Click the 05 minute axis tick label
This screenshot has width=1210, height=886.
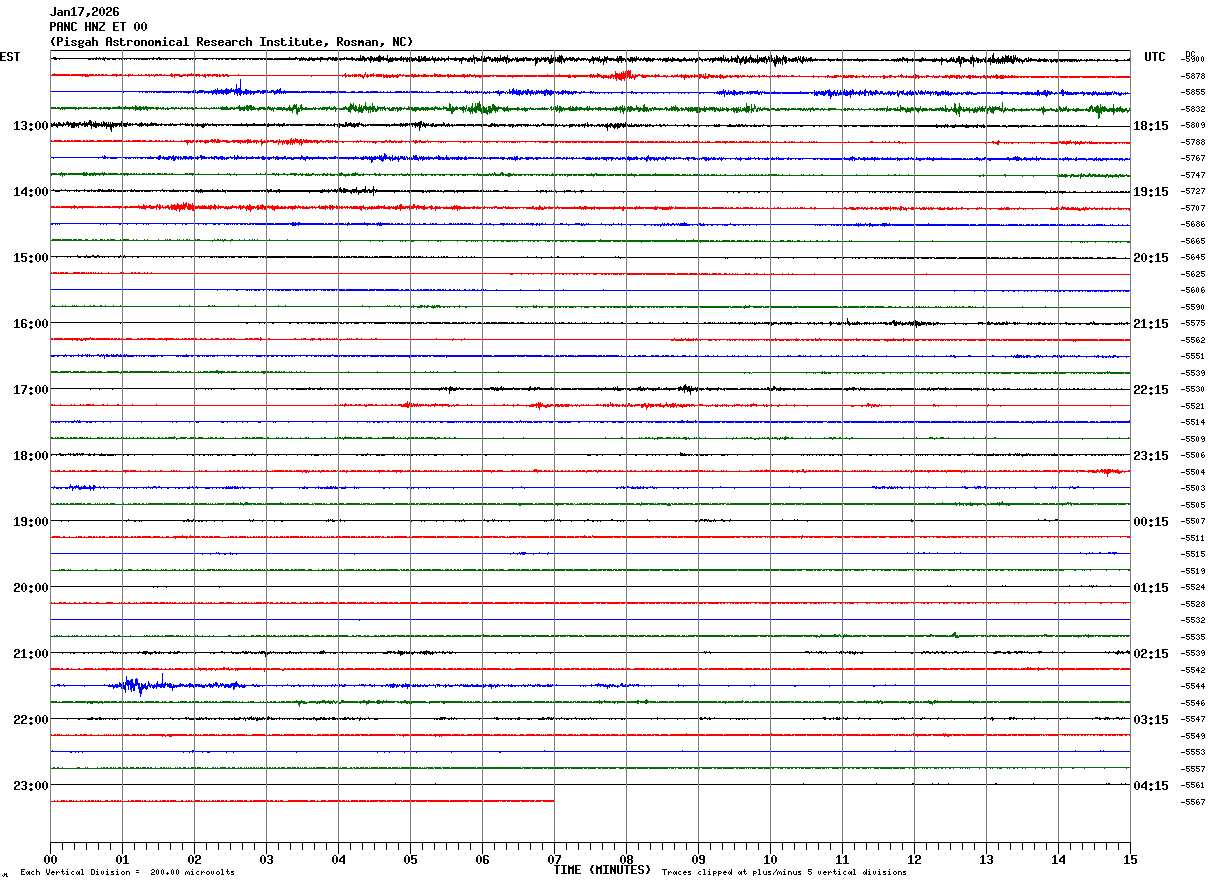coord(410,860)
